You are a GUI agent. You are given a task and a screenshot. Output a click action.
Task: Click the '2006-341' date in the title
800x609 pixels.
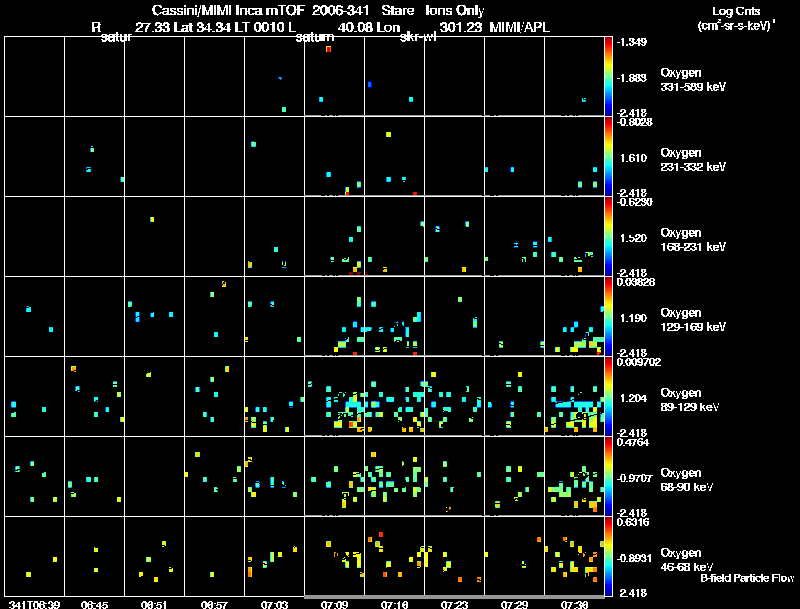[x=340, y=11]
